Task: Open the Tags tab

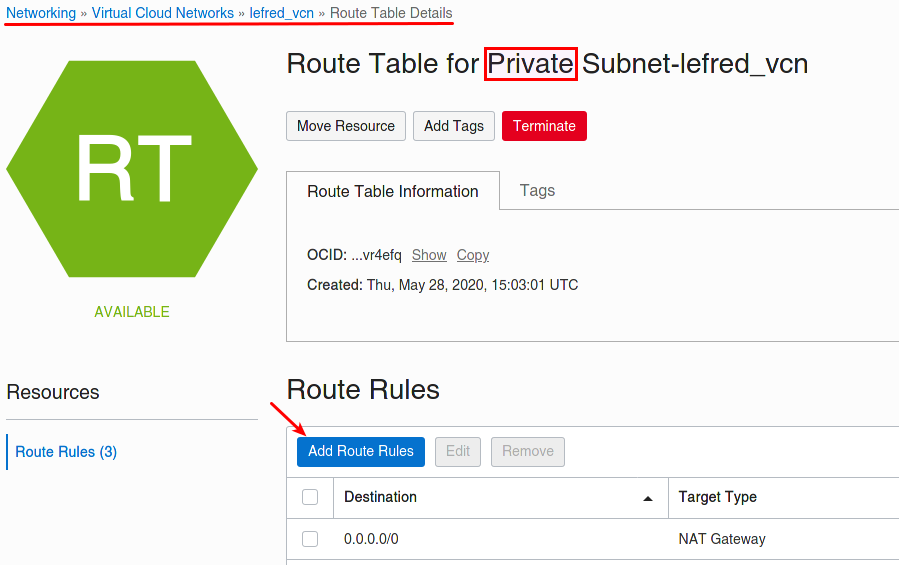Action: (537, 190)
